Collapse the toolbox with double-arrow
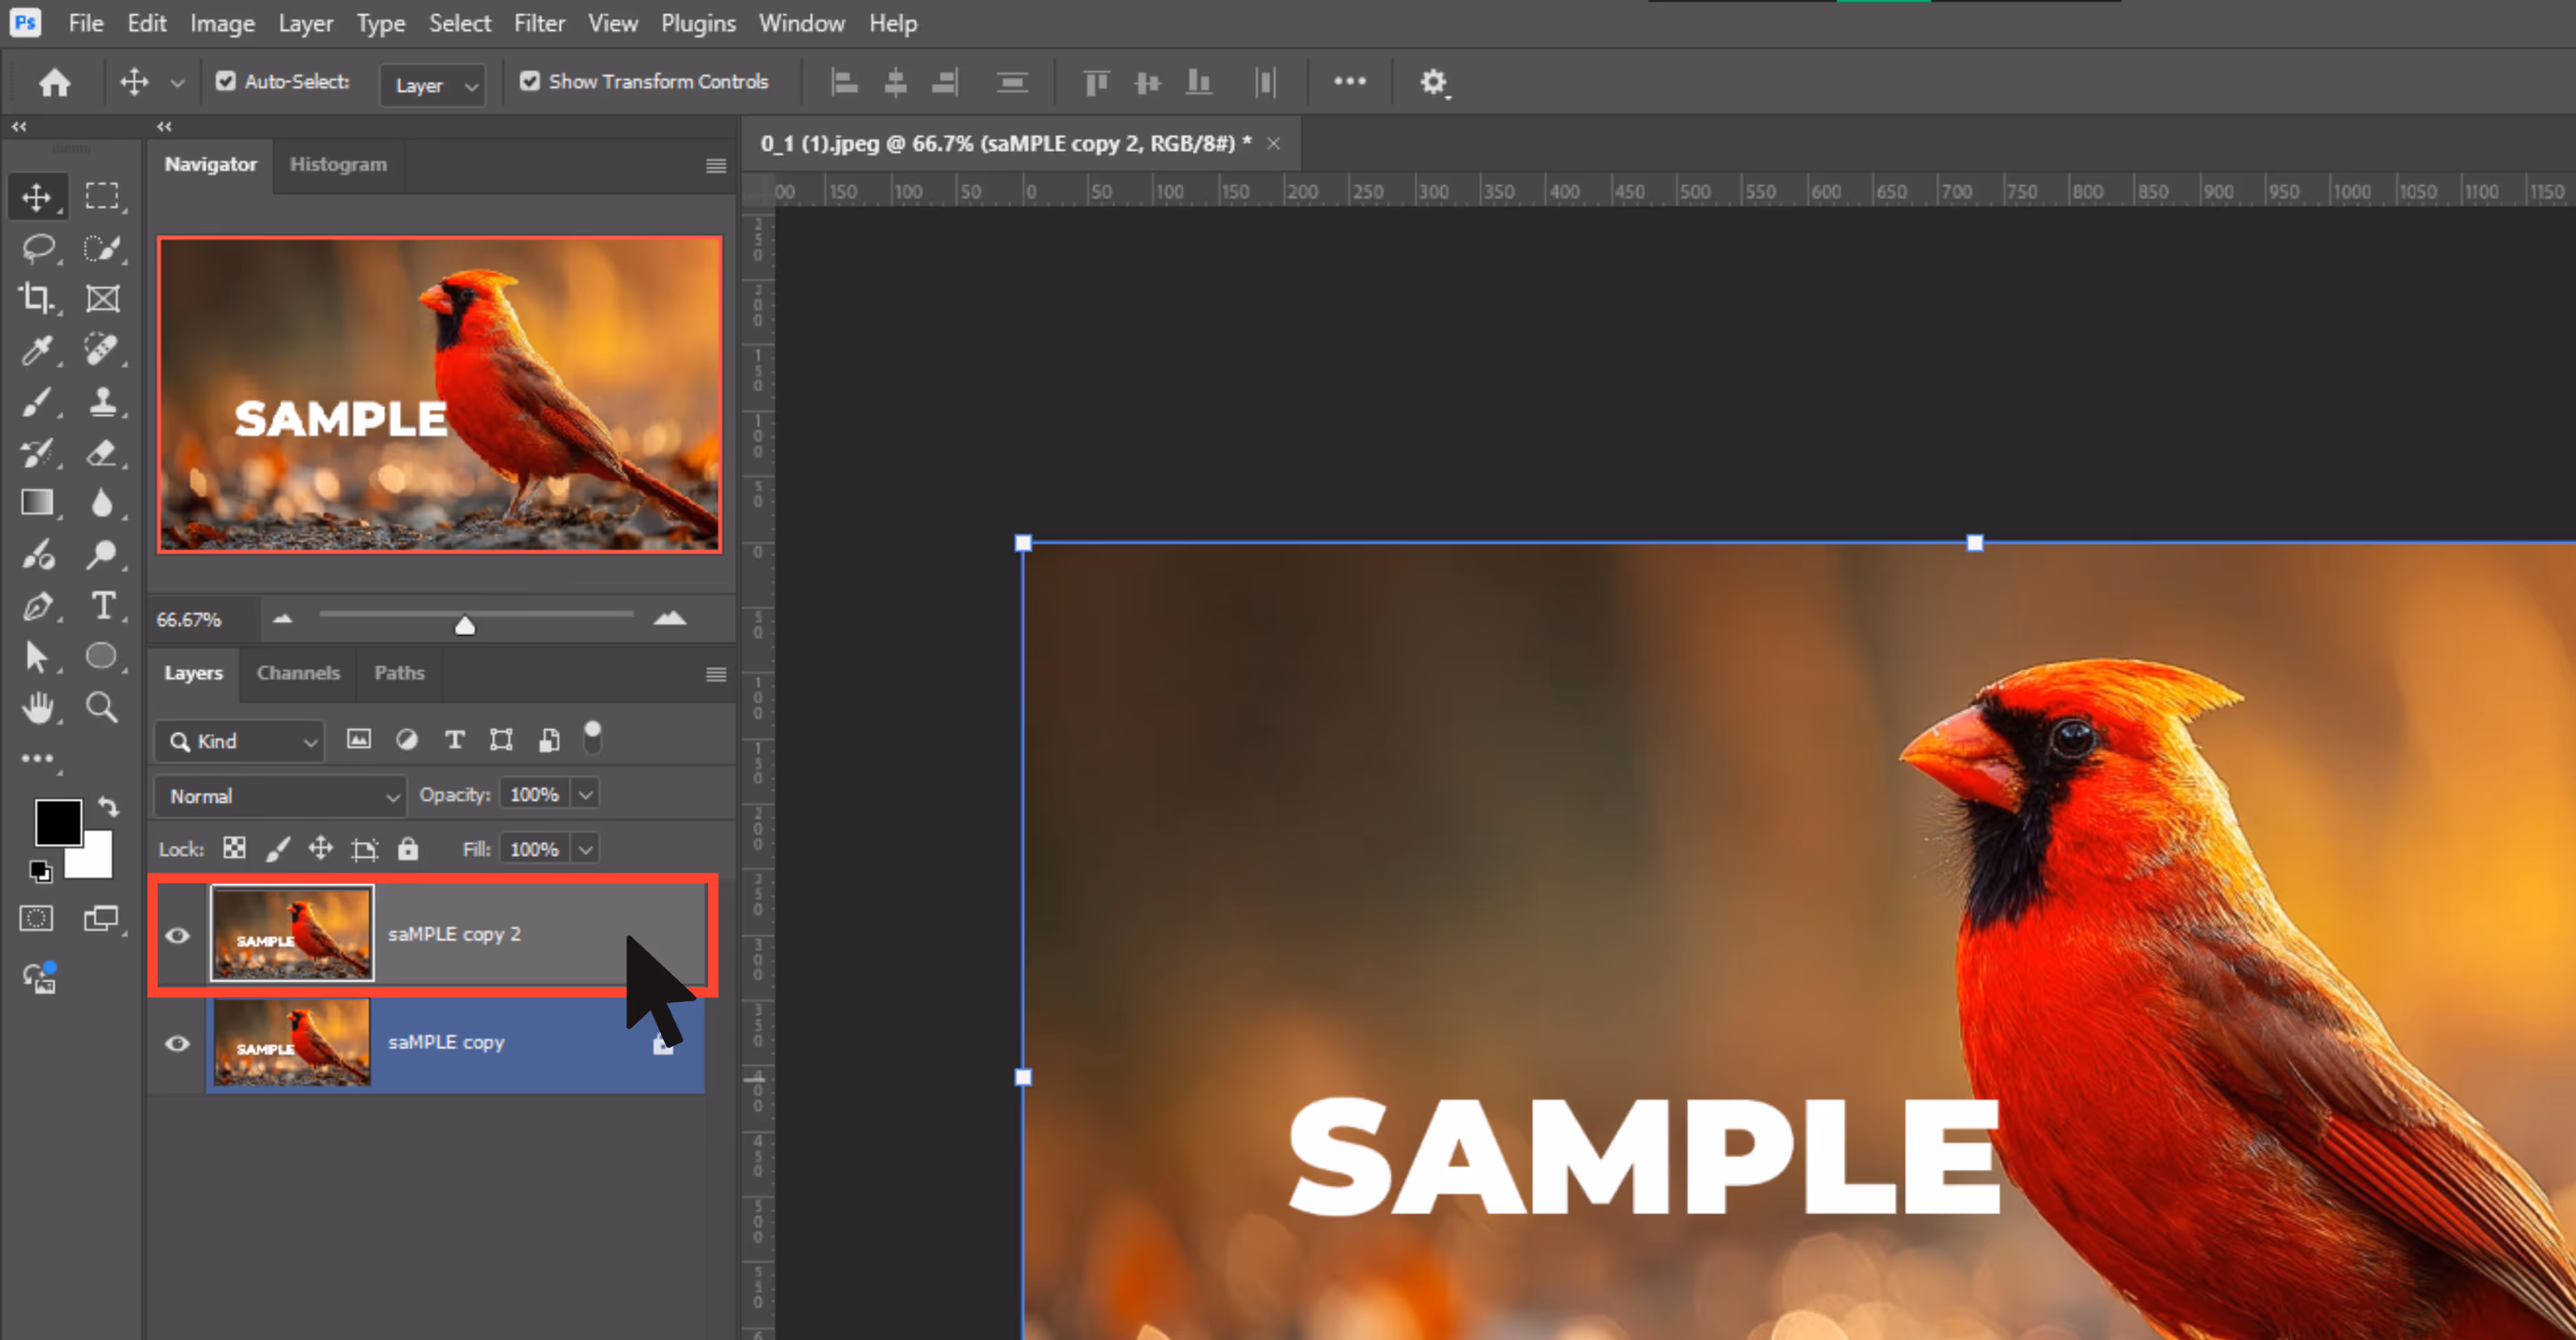 [x=19, y=126]
